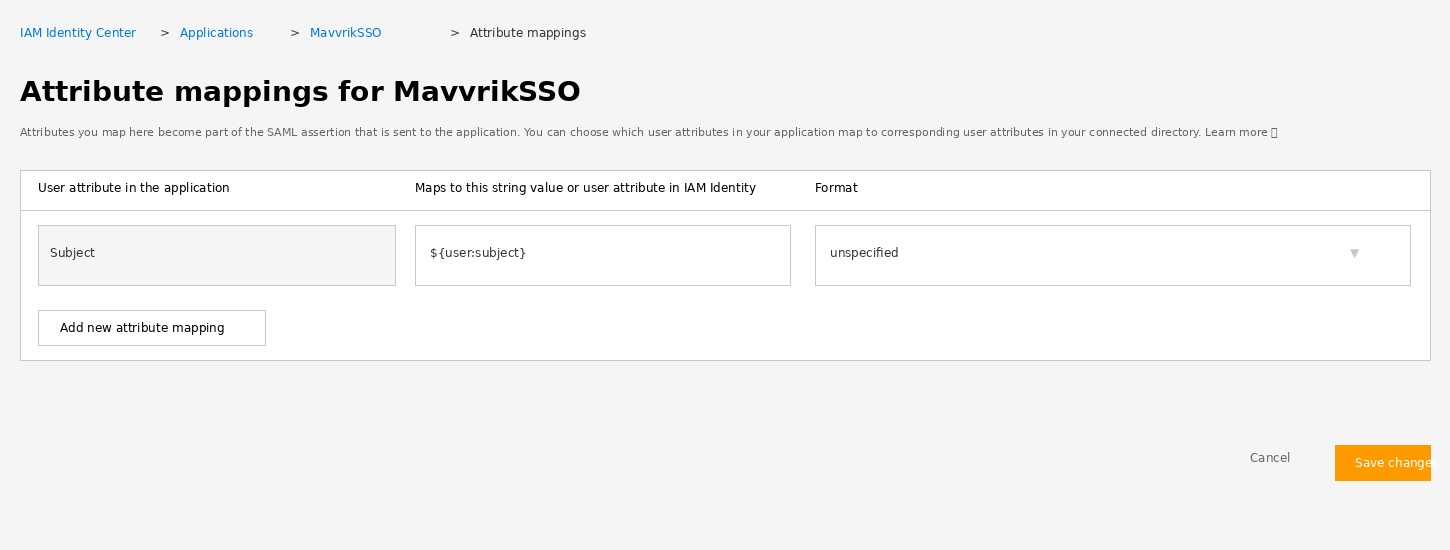1450x550 pixels.
Task: Click 'Maps to this string value' column header
Action: 585,188
